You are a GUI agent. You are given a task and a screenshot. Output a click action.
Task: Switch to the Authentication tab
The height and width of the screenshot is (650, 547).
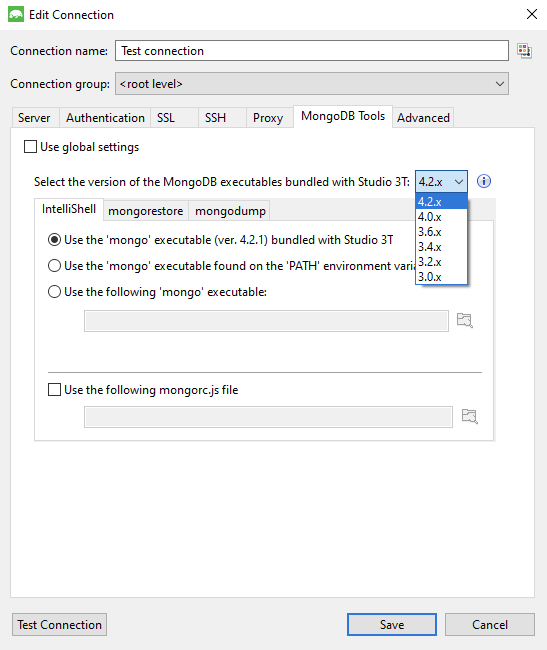[105, 118]
